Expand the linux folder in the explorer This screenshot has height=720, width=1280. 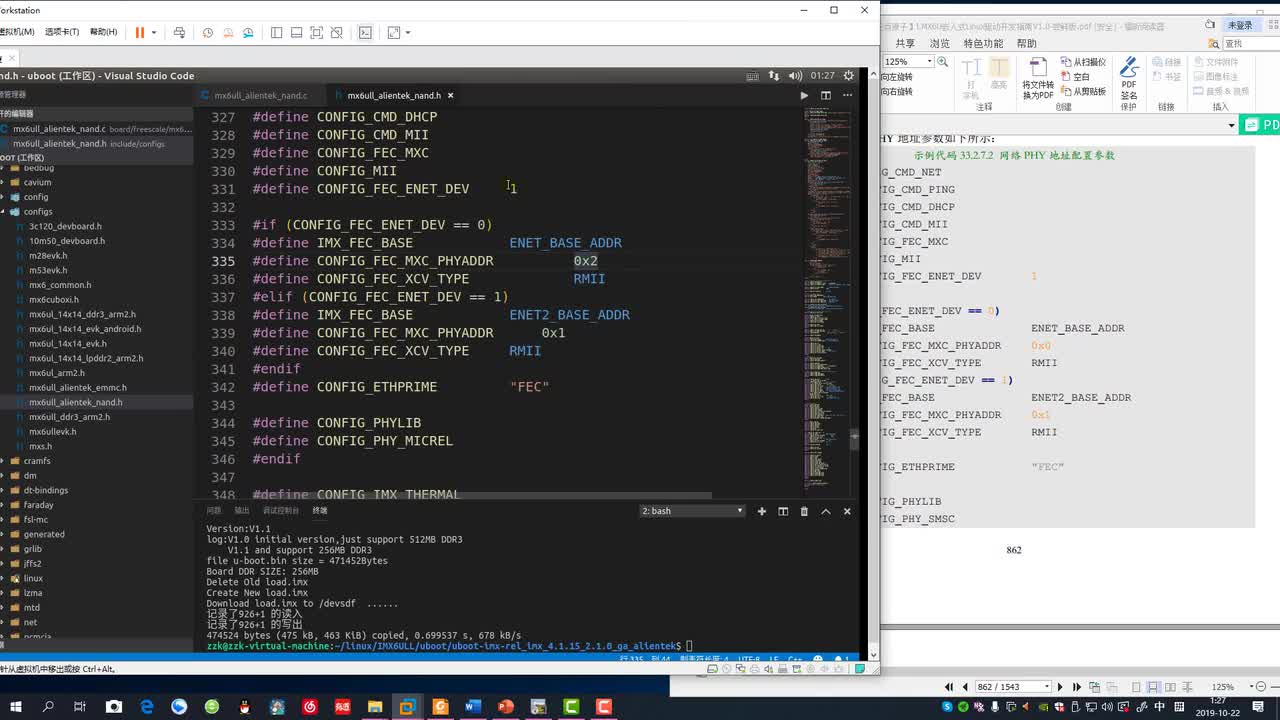pyautogui.click(x=33, y=578)
